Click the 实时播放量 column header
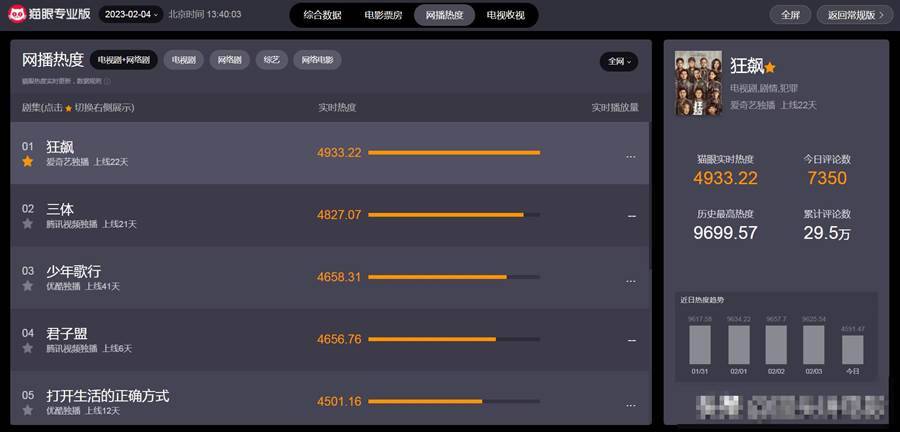This screenshot has height=432, width=900. (615, 108)
